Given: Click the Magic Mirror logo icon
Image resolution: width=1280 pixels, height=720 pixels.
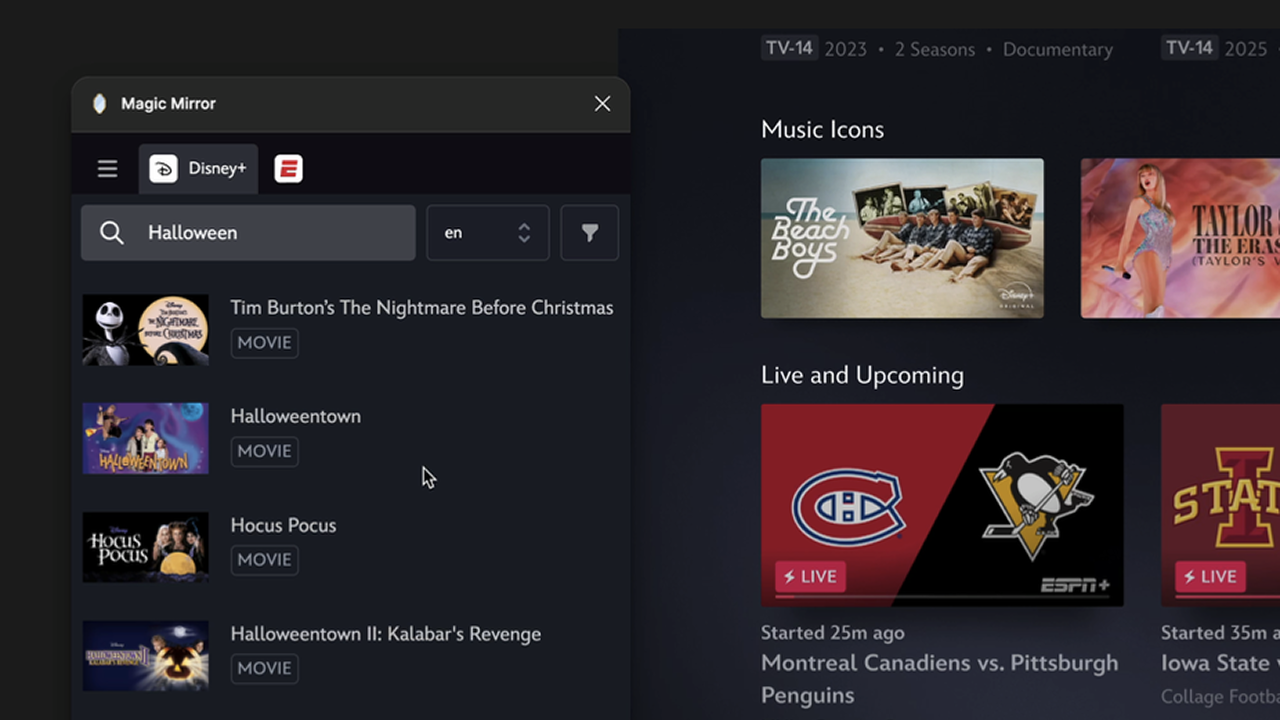Looking at the screenshot, I should [x=99, y=104].
